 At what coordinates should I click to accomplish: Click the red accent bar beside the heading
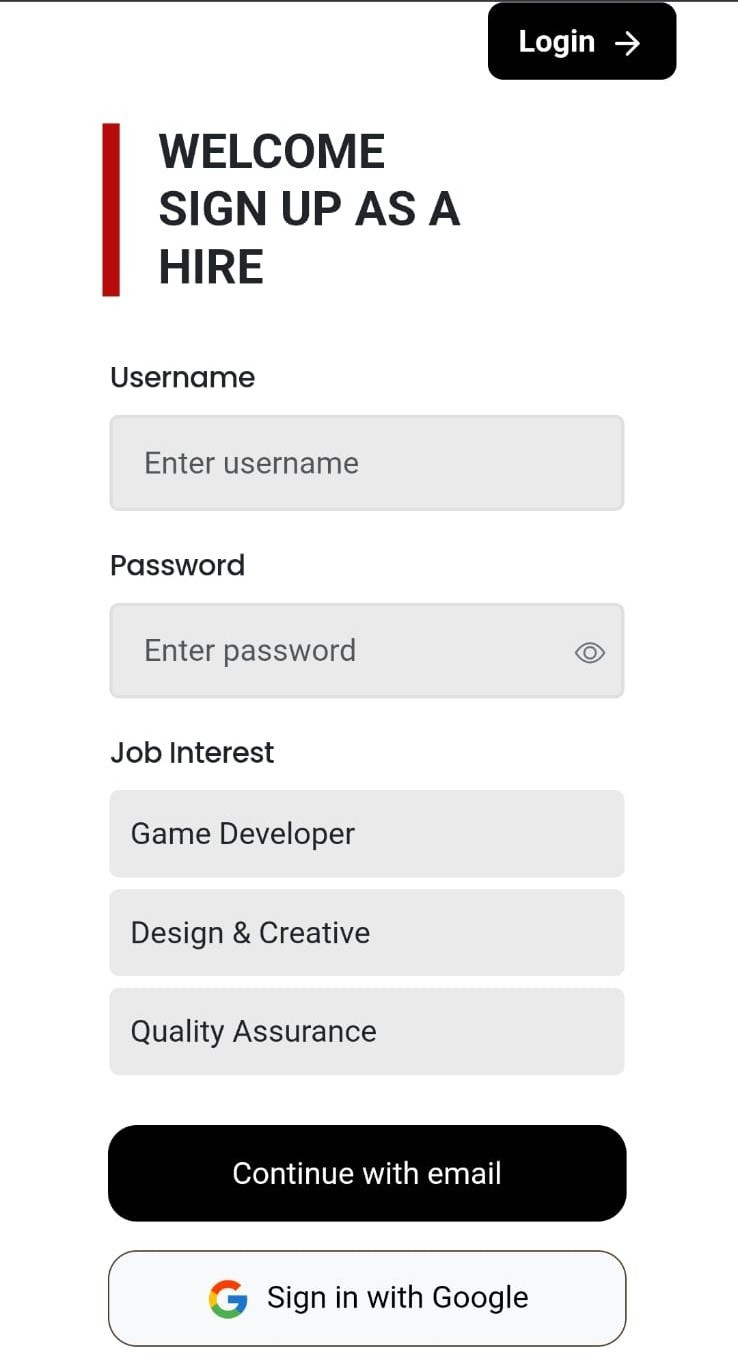[111, 210]
